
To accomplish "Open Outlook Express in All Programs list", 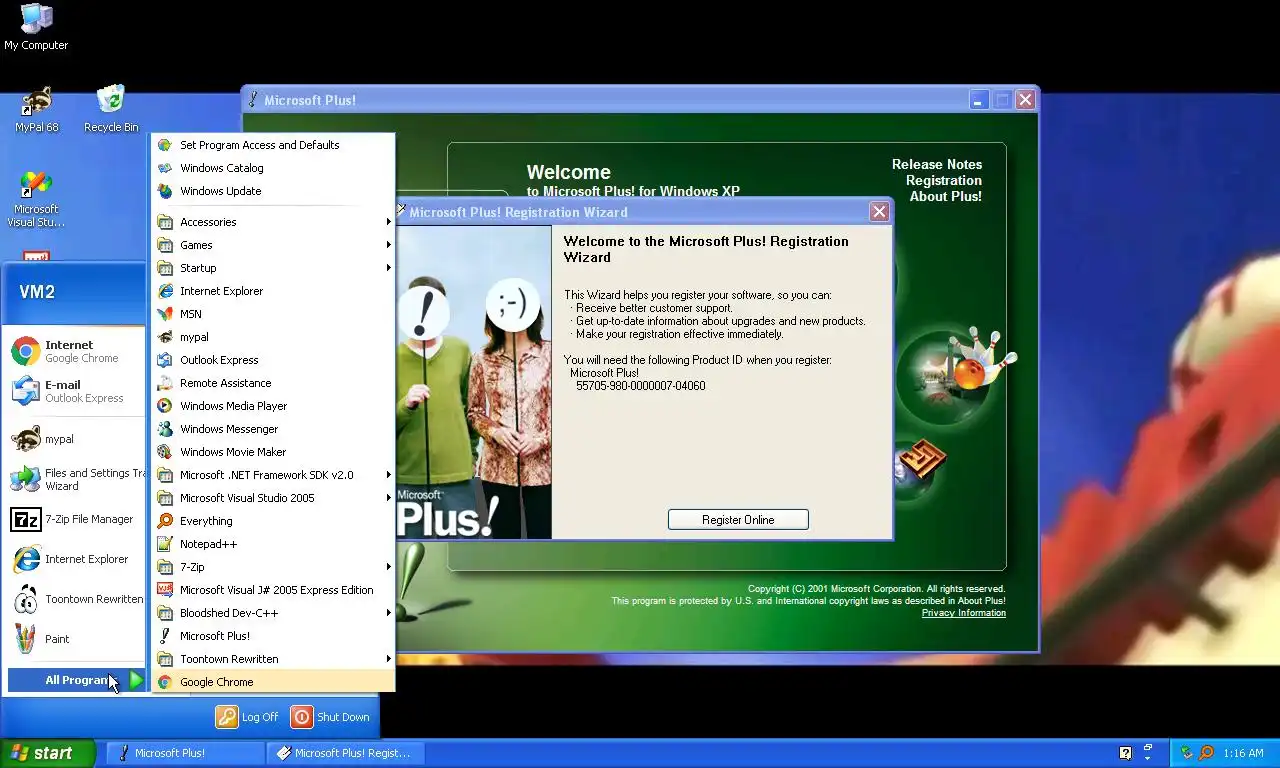I will (x=274, y=360).
